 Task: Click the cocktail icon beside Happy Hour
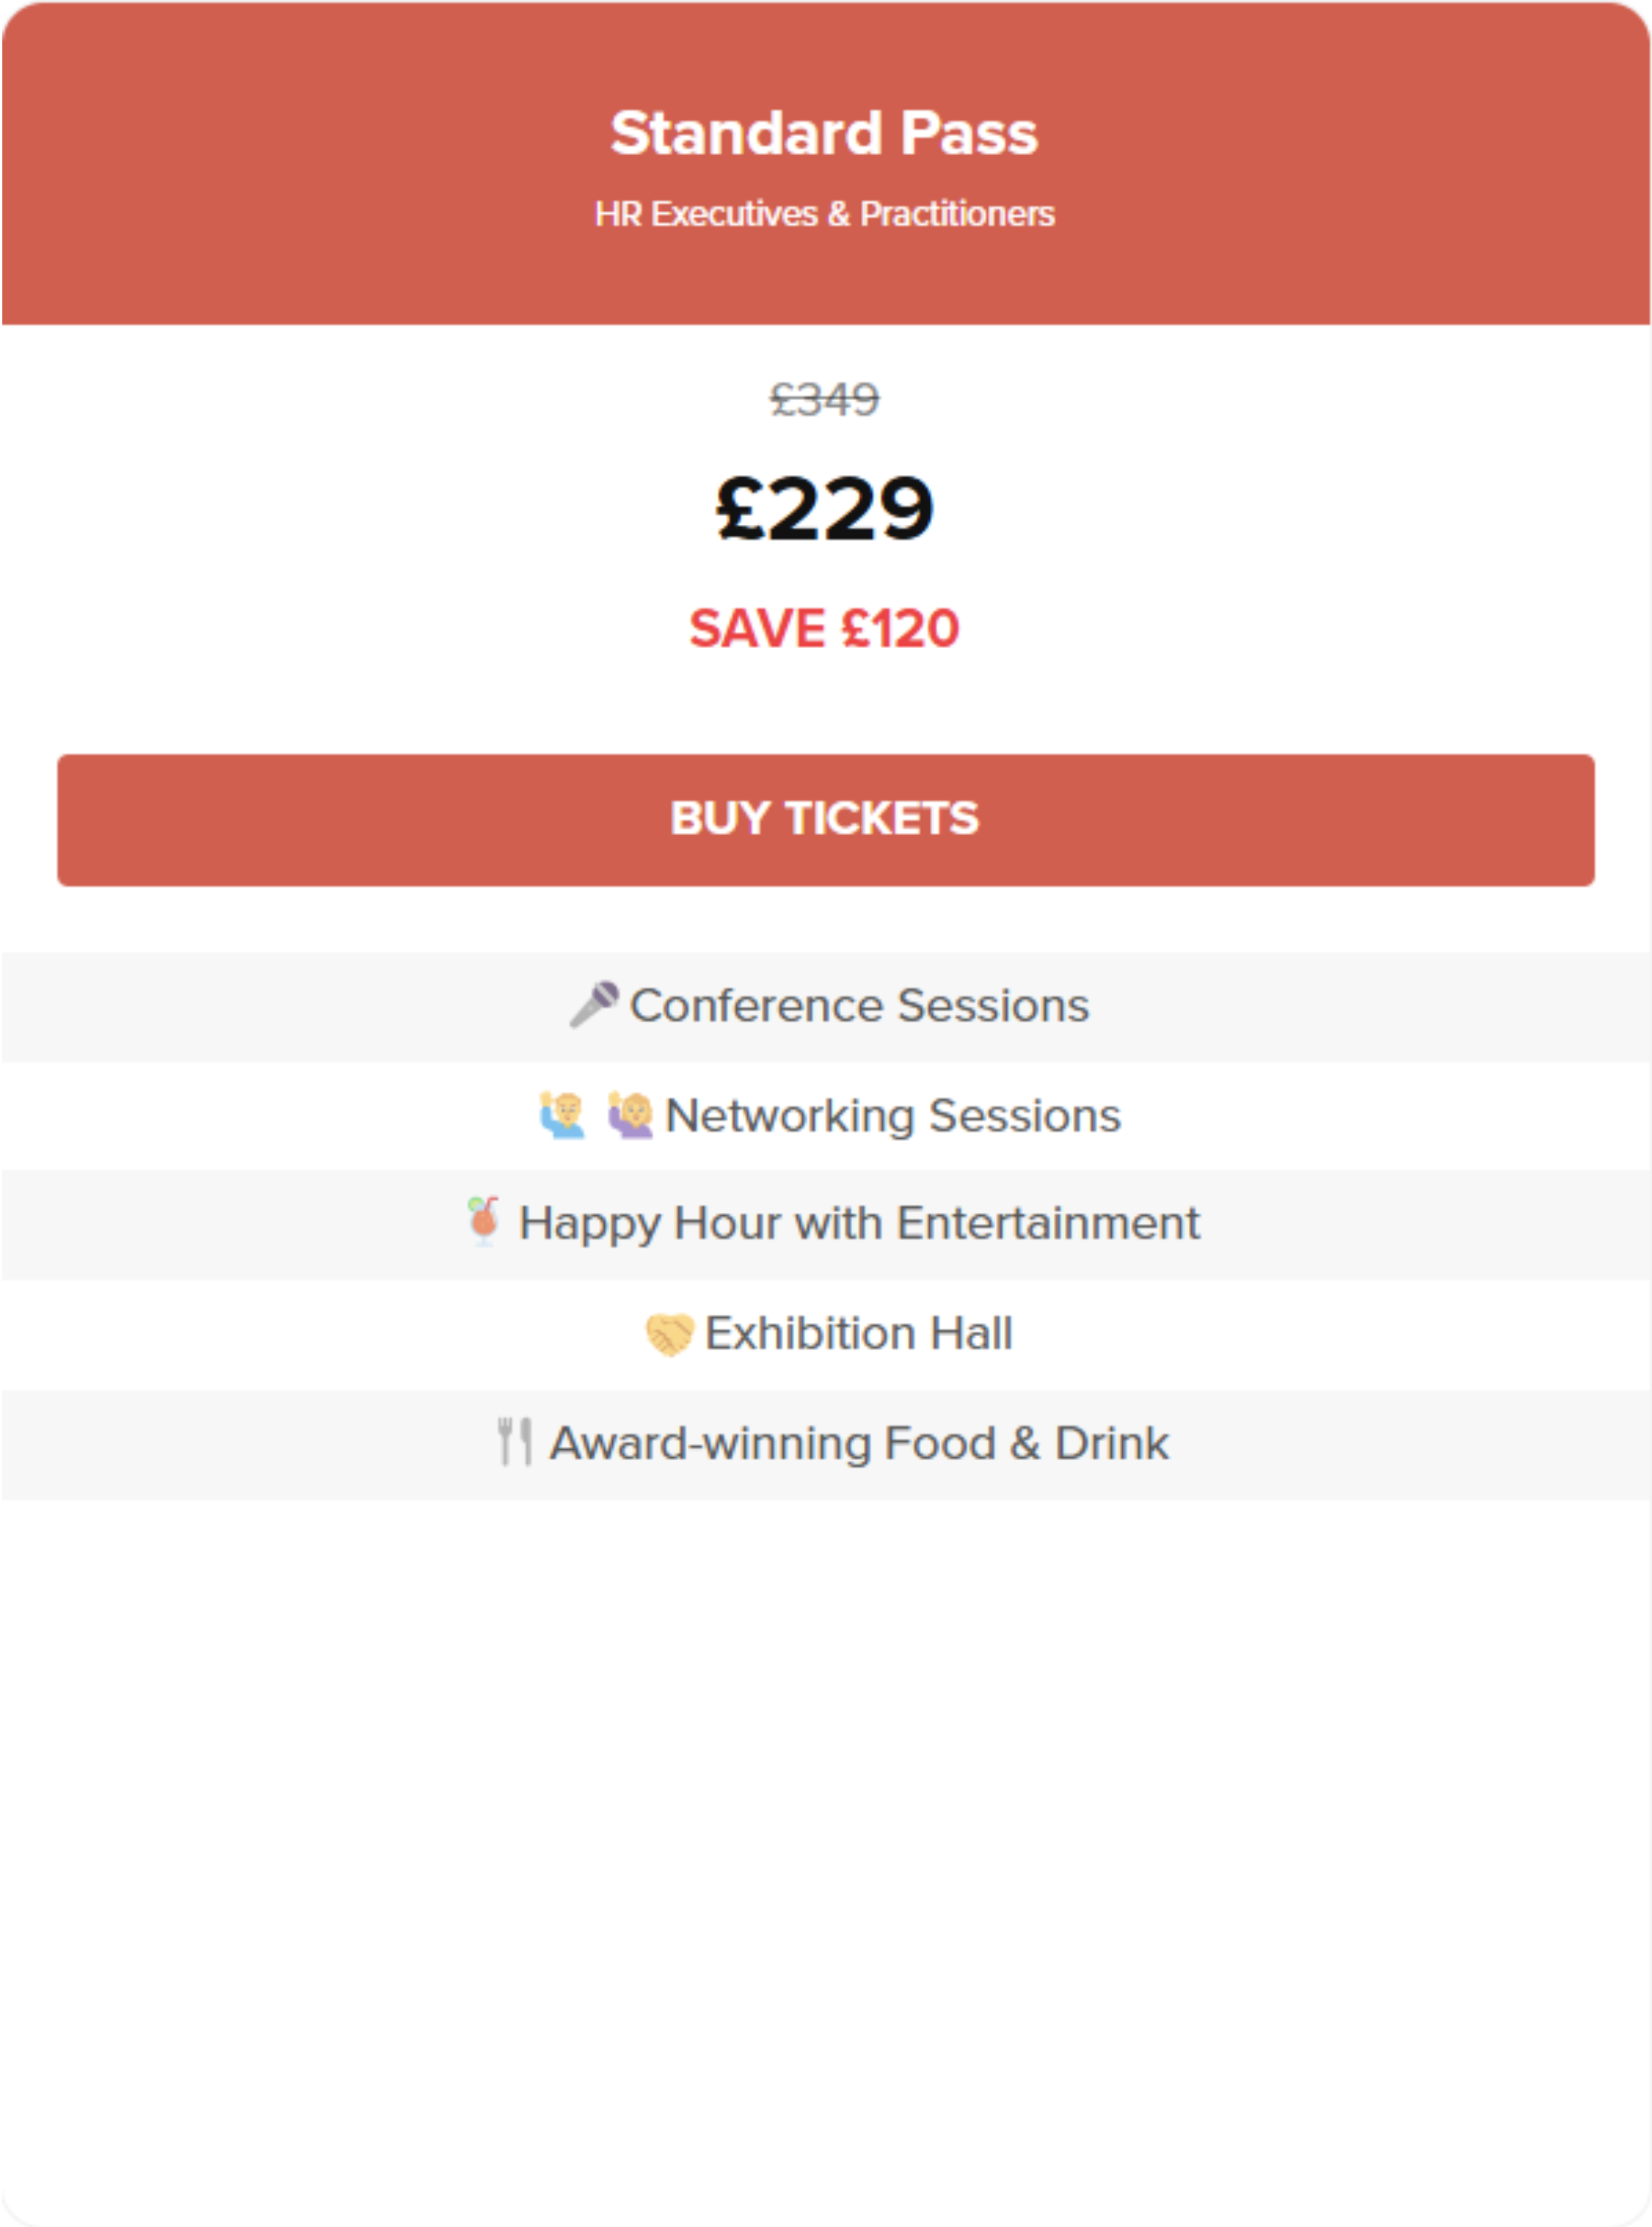484,1221
